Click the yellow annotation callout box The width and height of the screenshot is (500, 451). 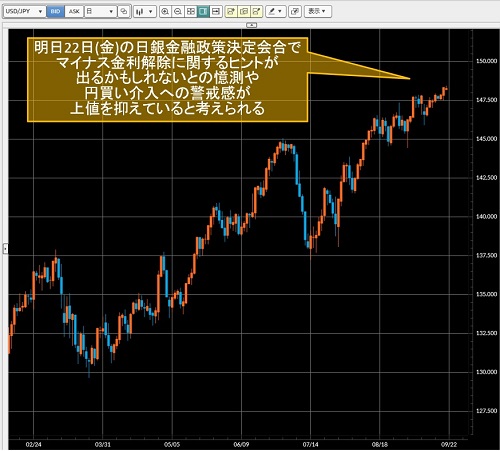(x=167, y=80)
